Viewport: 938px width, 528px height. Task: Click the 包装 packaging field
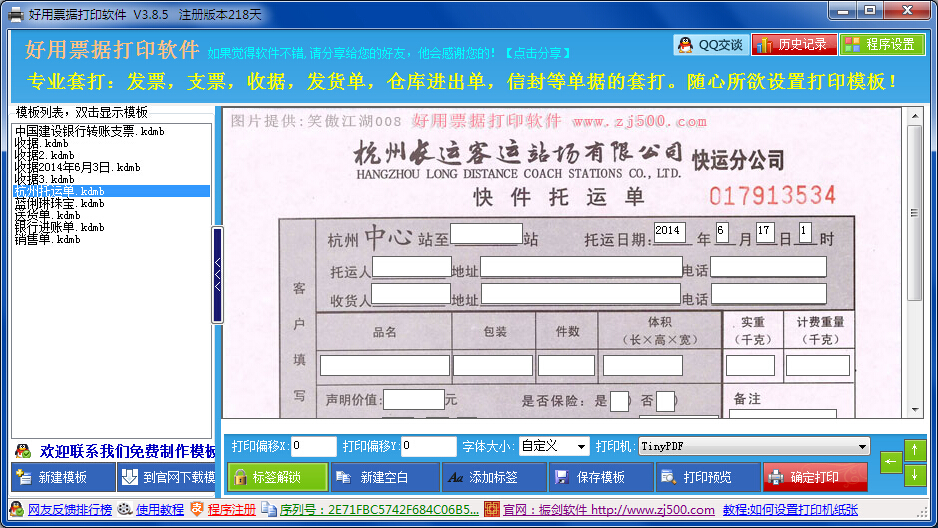tap(493, 365)
